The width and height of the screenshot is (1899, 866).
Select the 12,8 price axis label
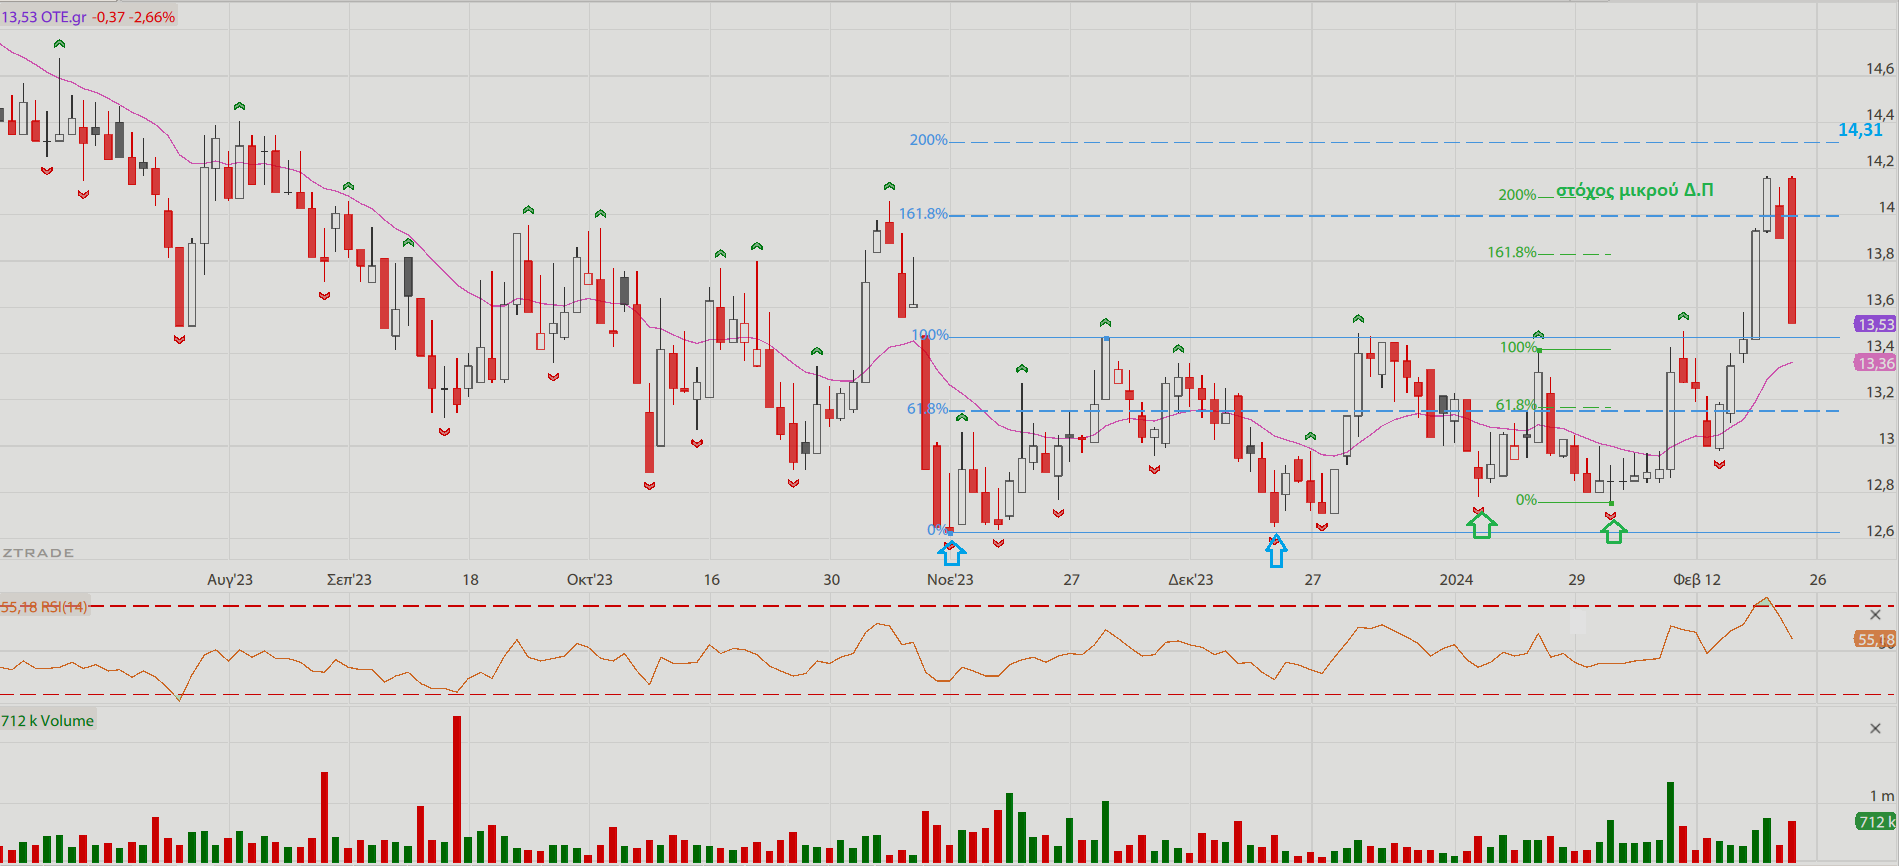(1880, 485)
